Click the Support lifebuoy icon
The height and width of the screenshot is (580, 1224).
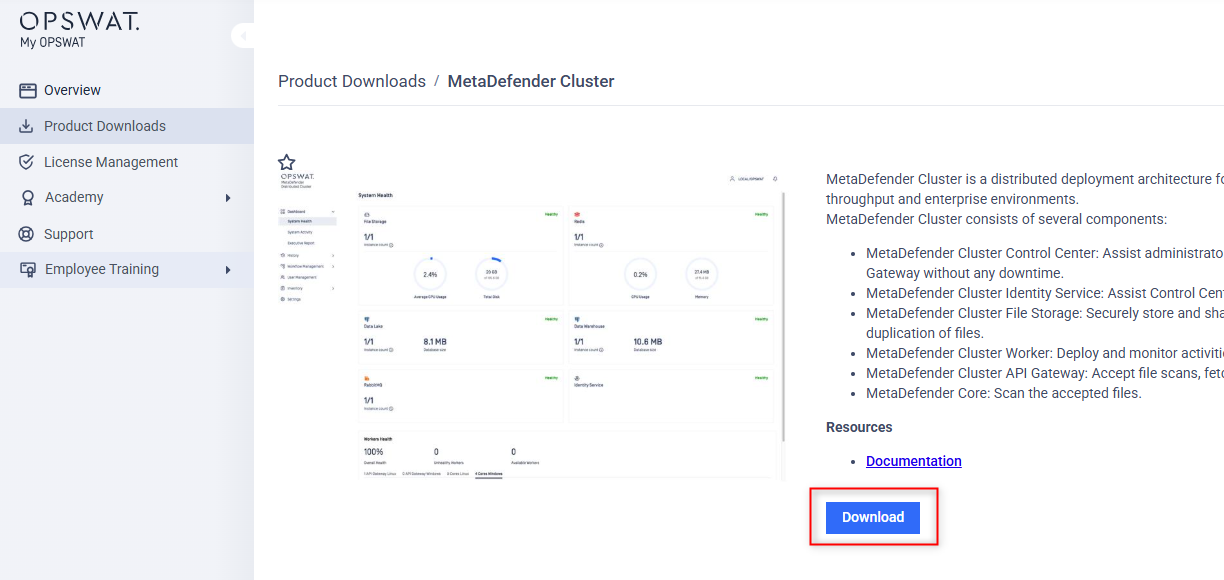point(27,234)
